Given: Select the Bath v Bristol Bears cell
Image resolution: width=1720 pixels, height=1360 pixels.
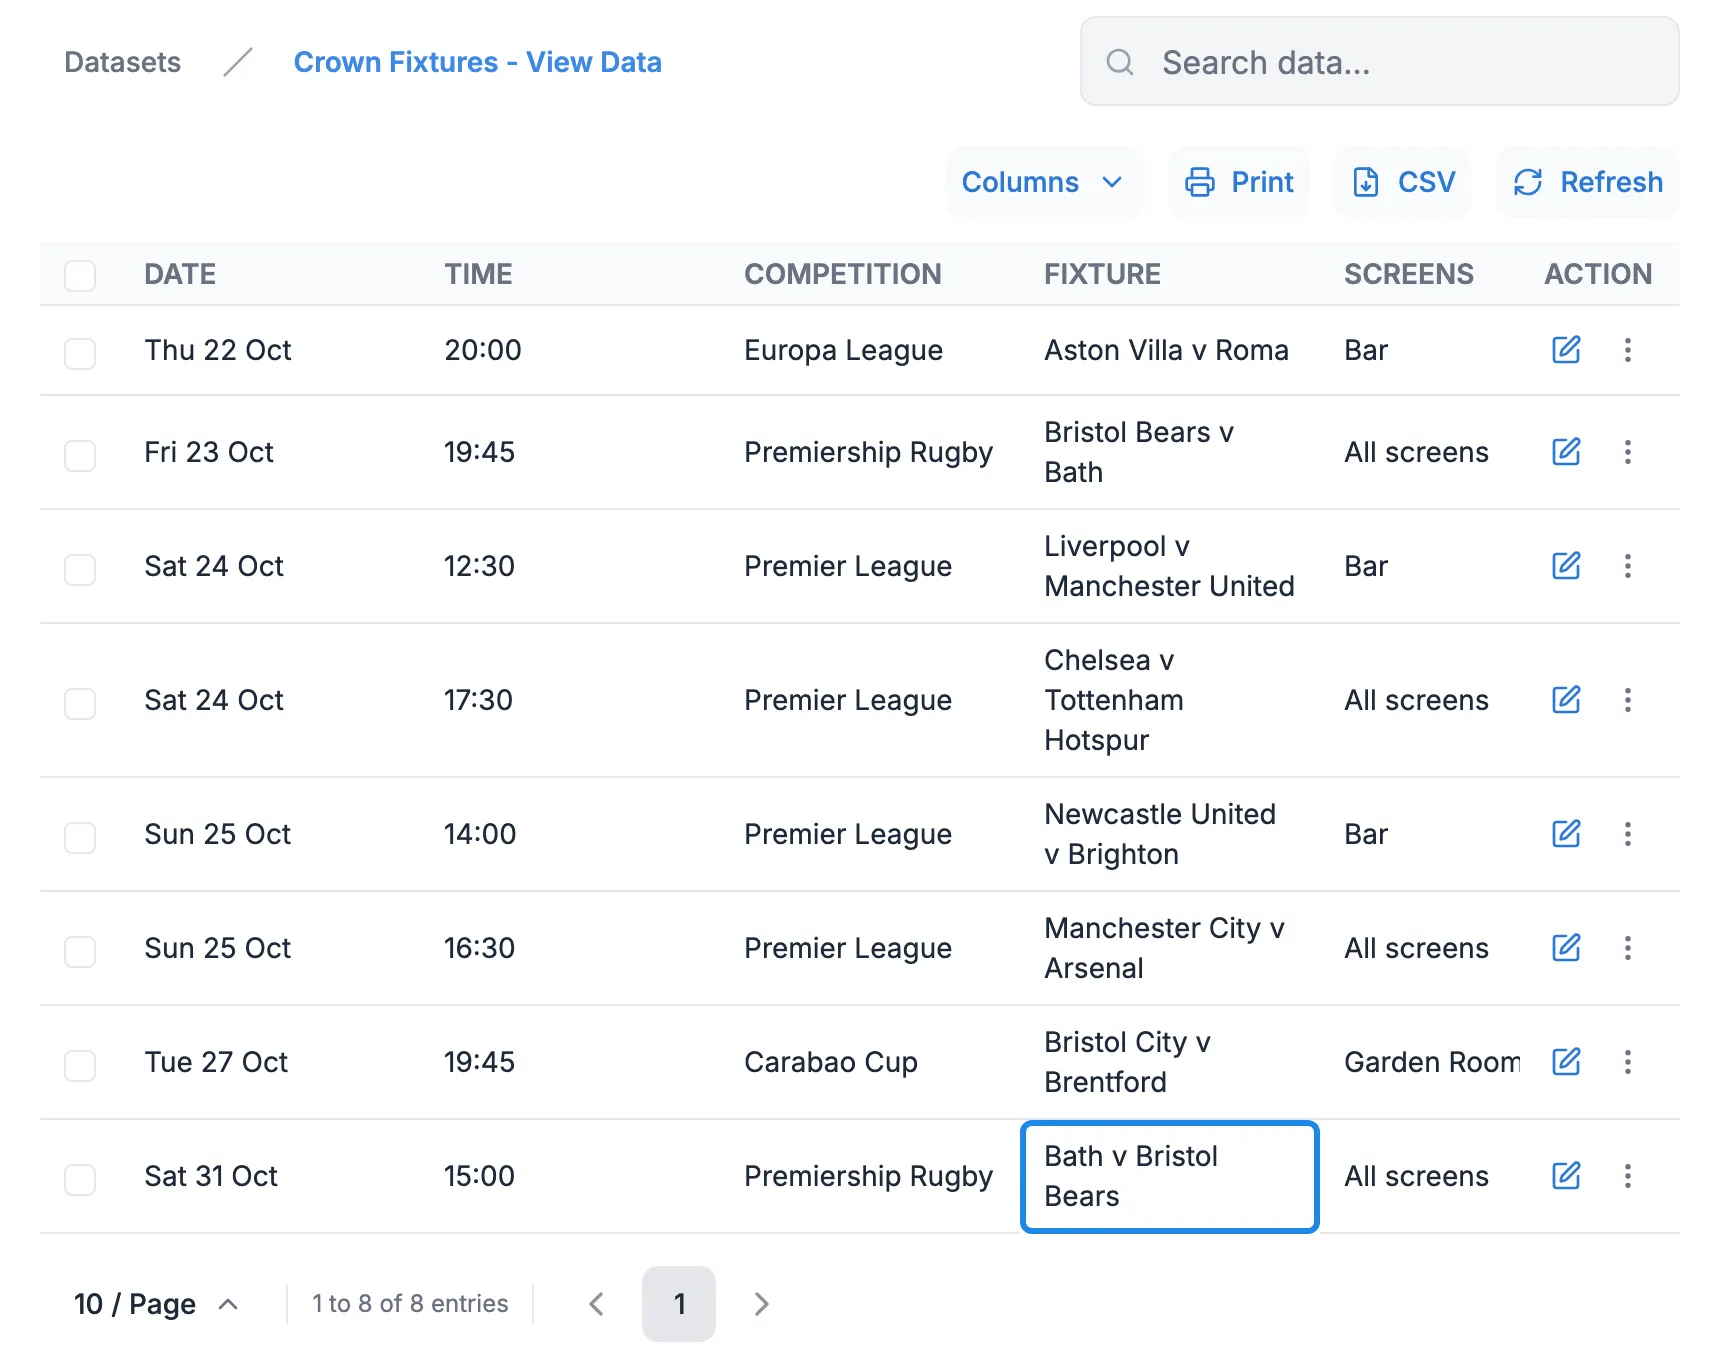Looking at the screenshot, I should coord(1170,1176).
